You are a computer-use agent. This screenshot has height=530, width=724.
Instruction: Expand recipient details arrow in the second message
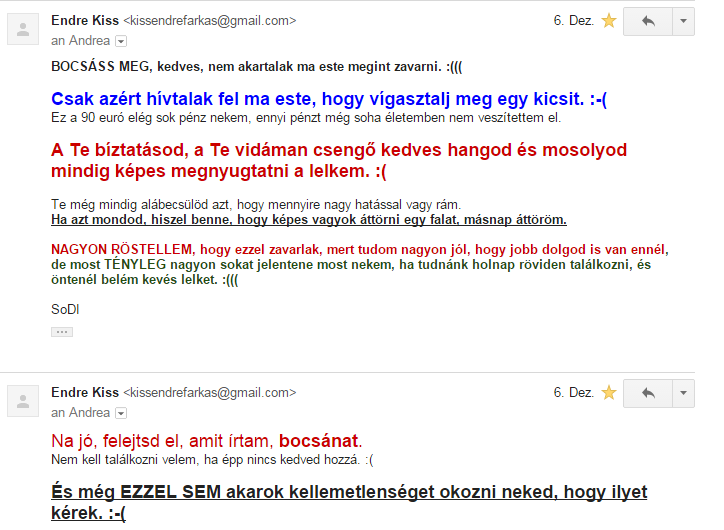(x=121, y=413)
